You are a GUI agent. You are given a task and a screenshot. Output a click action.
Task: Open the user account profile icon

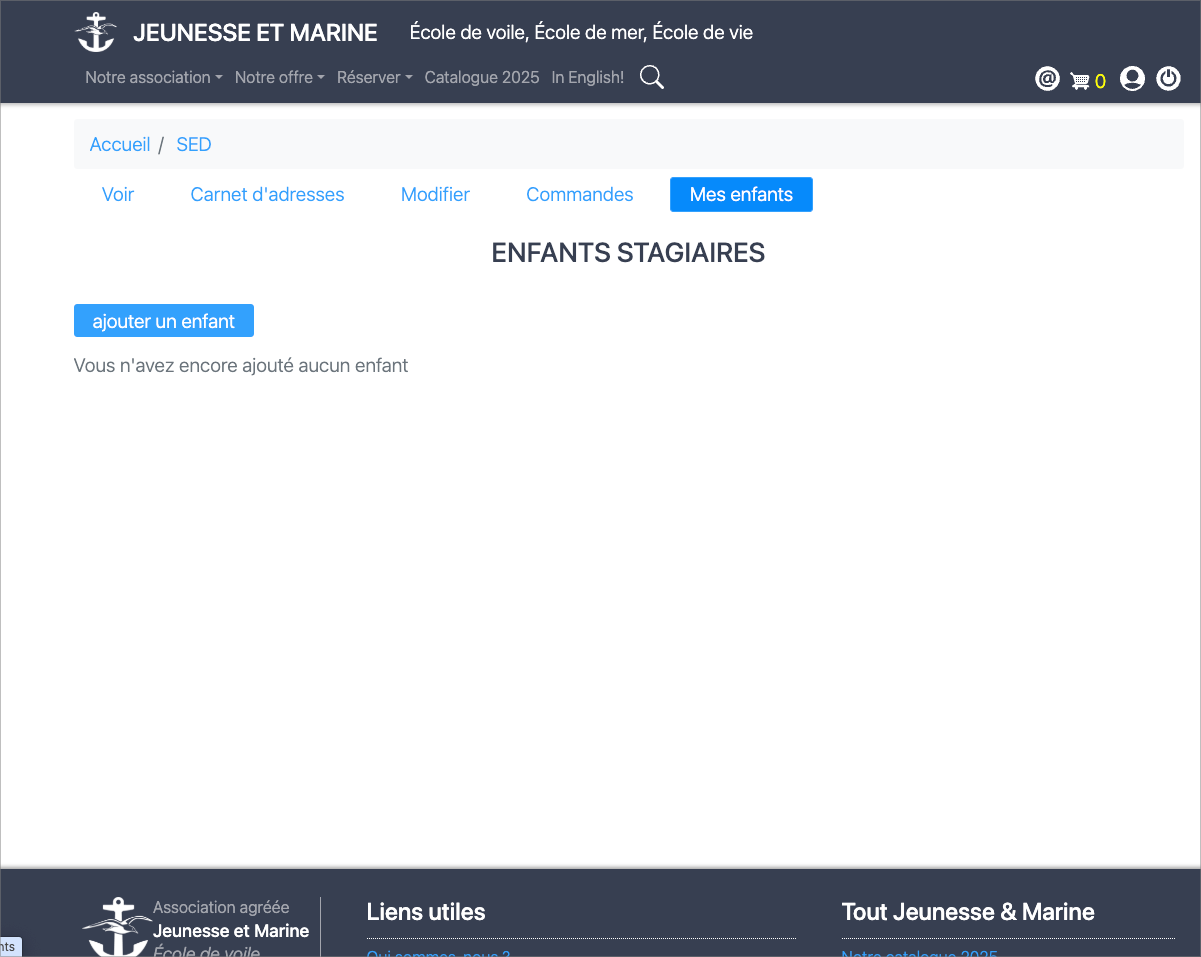tap(1132, 79)
